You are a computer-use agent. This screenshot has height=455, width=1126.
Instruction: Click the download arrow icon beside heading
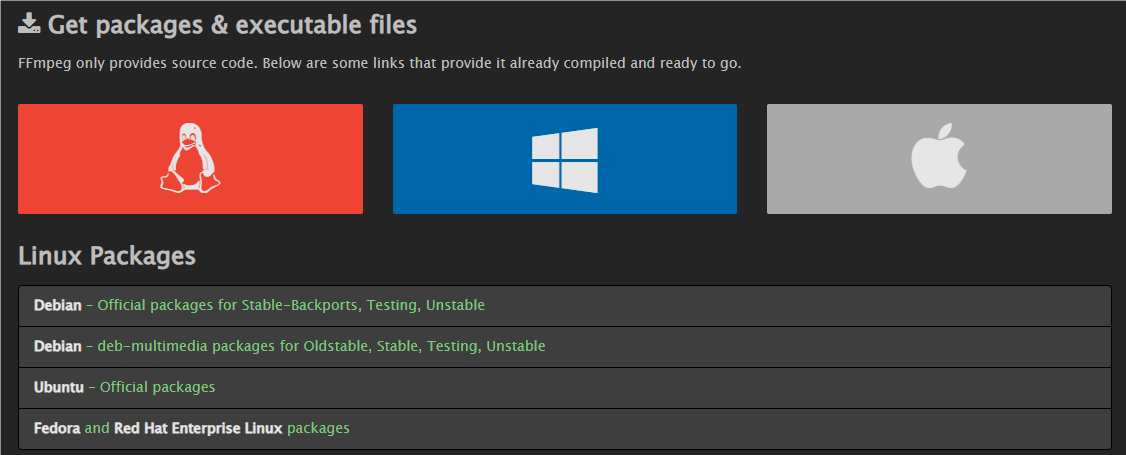29,23
